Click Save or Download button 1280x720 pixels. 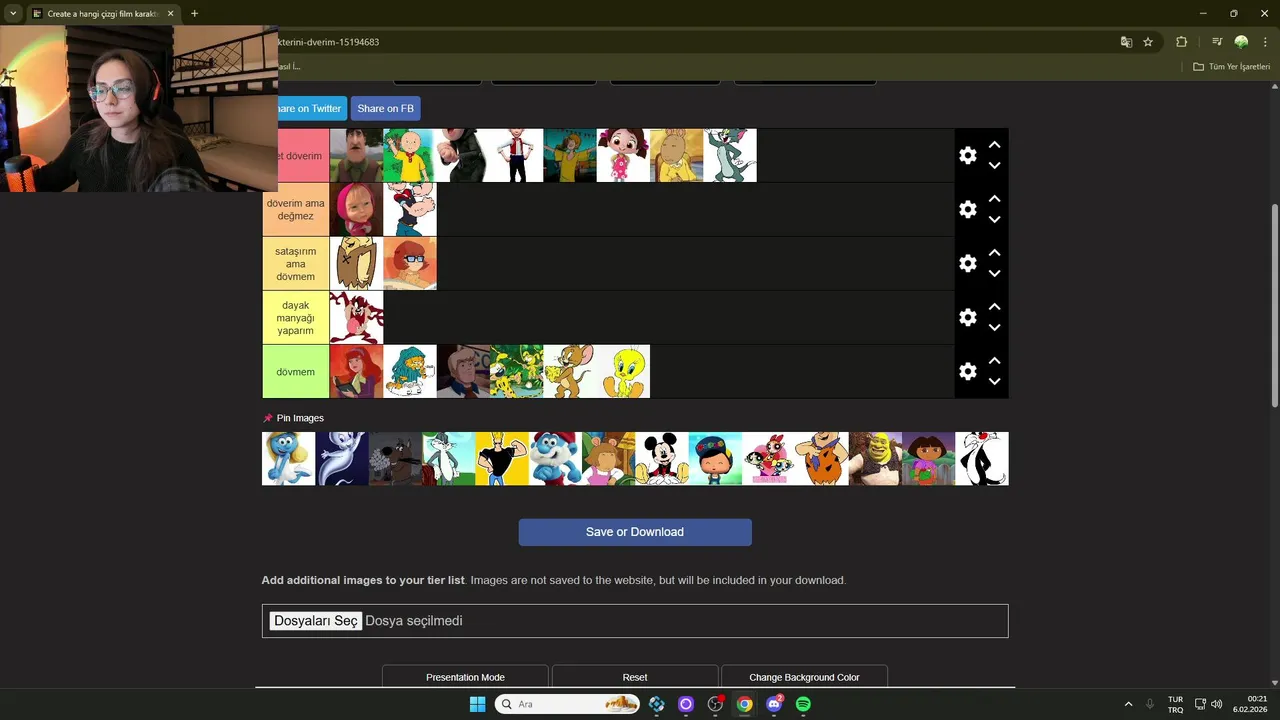(635, 532)
